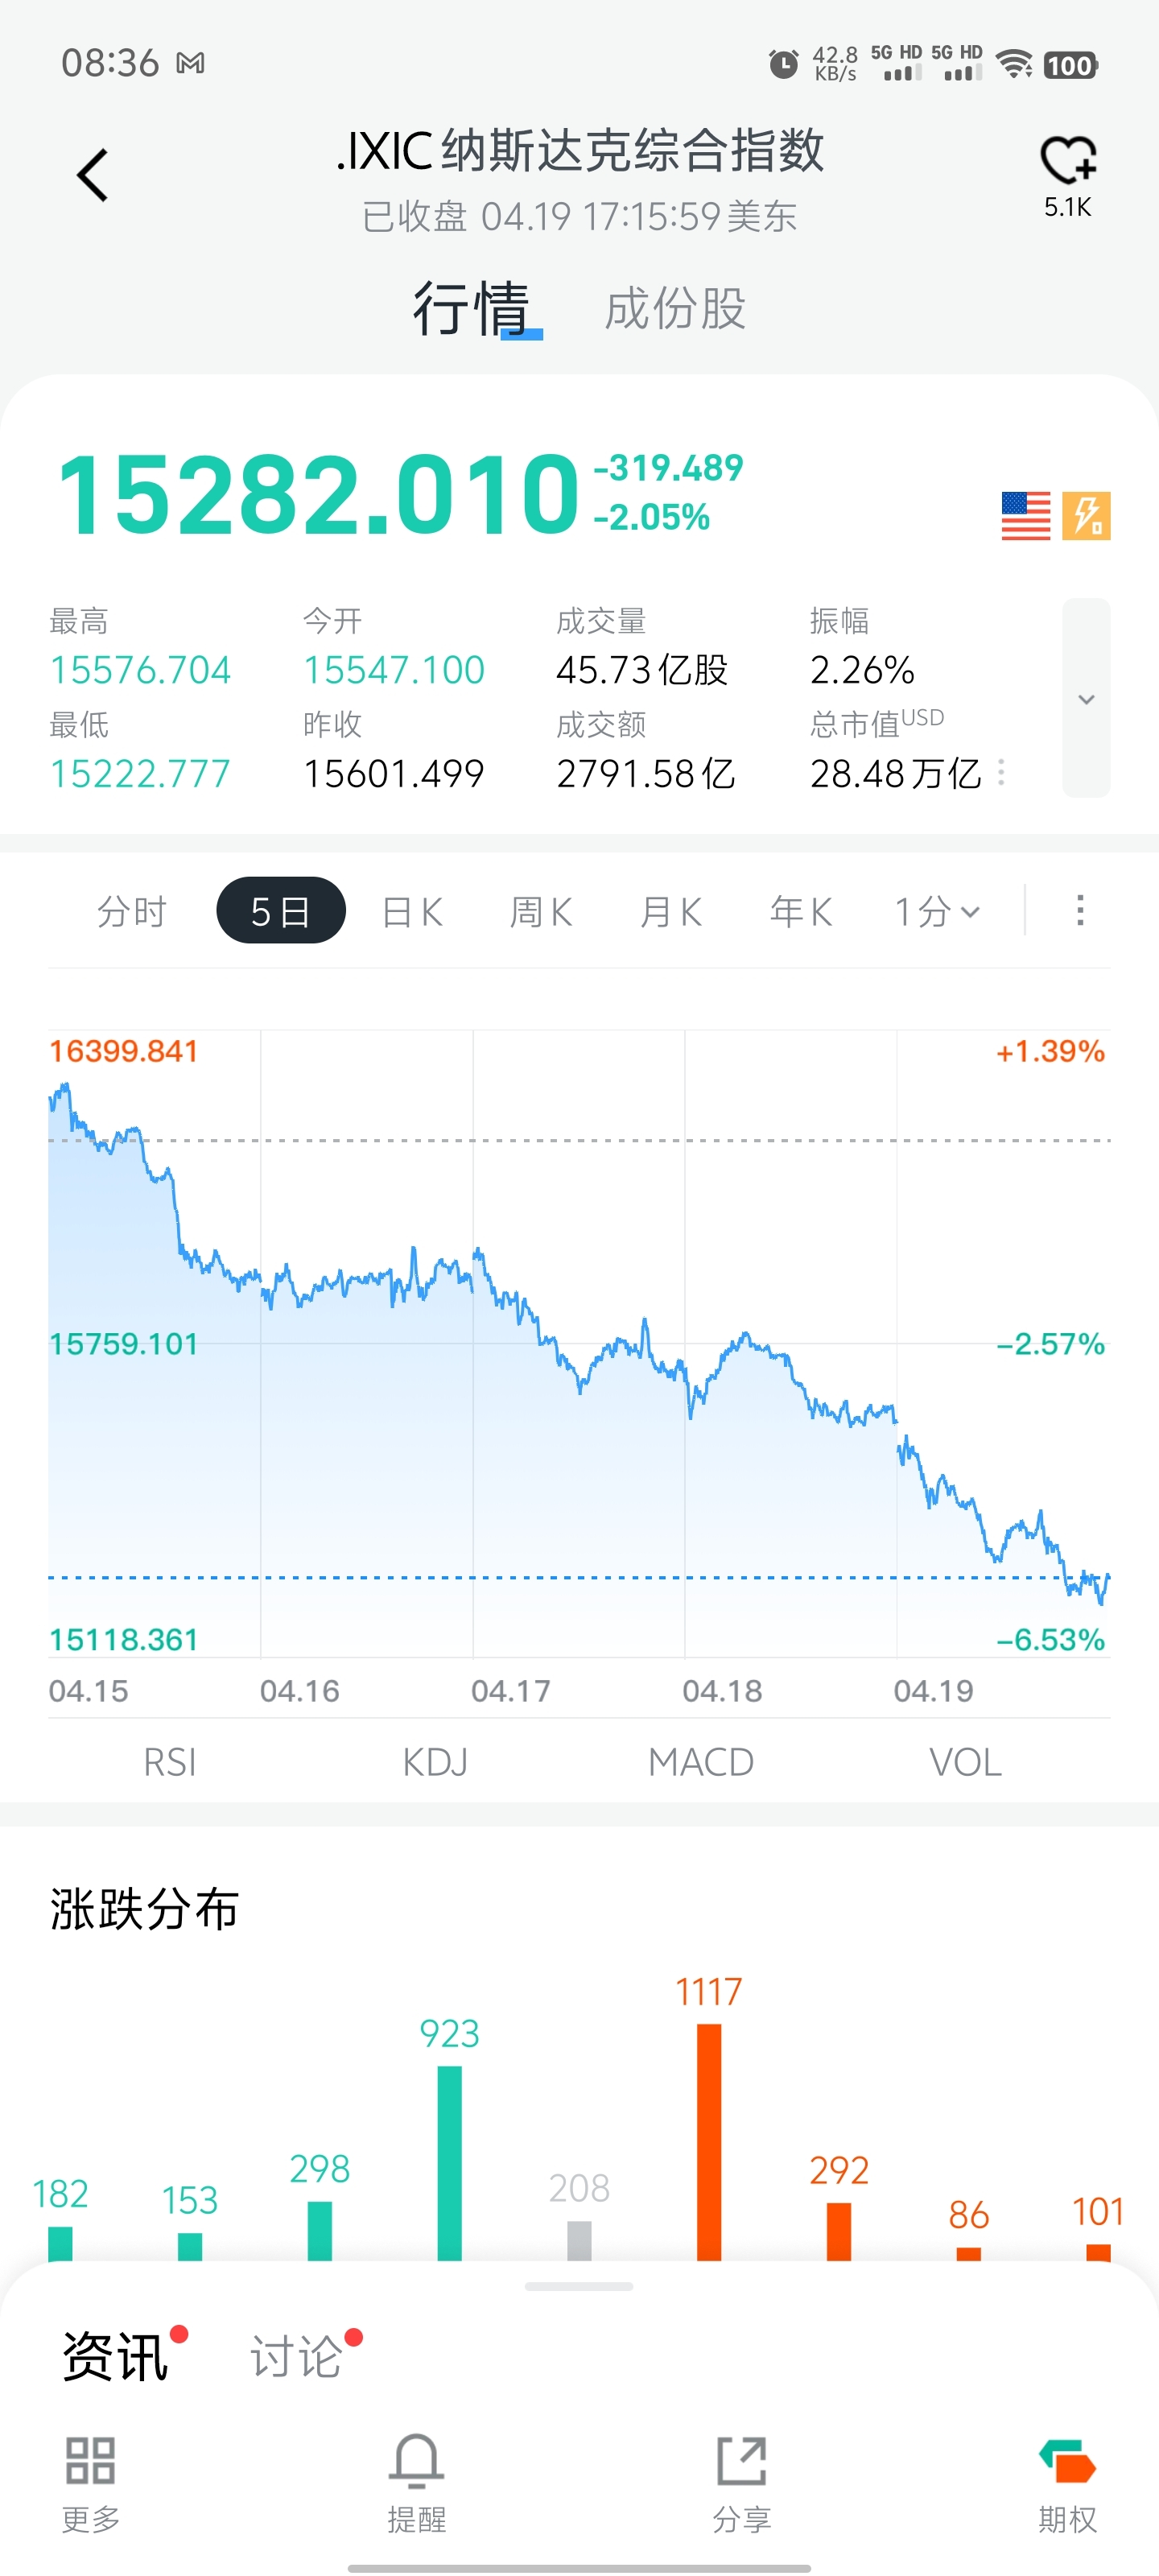Open 期权 options icon

pos(1067,2461)
